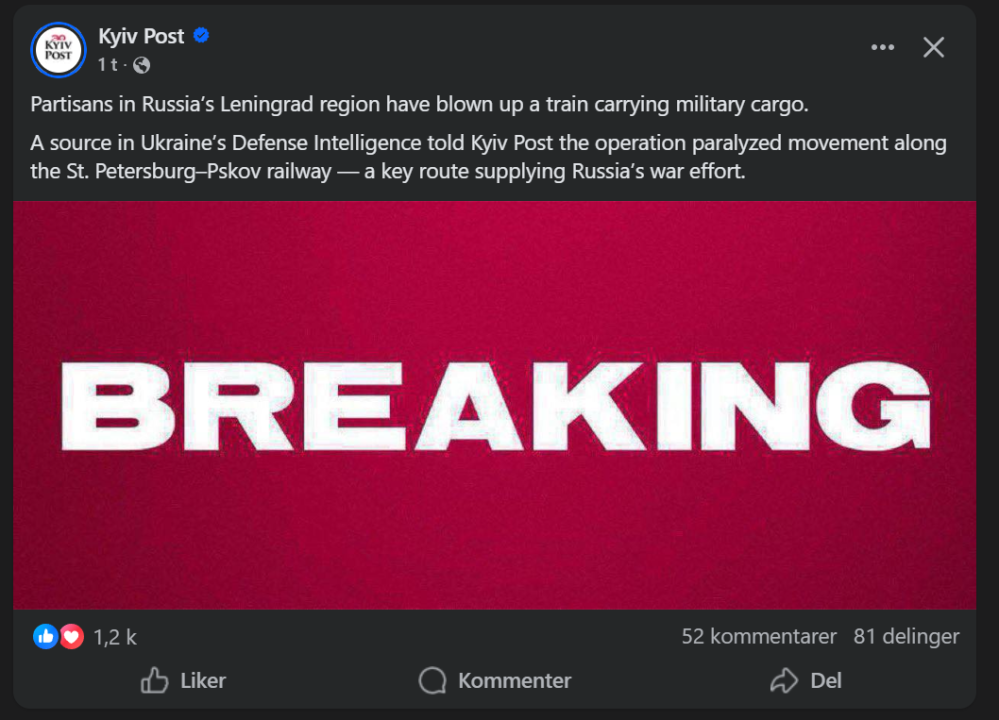Click the paragraph mentioning Ukraine's Defense Intelligence
The image size is (999, 720).
pos(488,156)
